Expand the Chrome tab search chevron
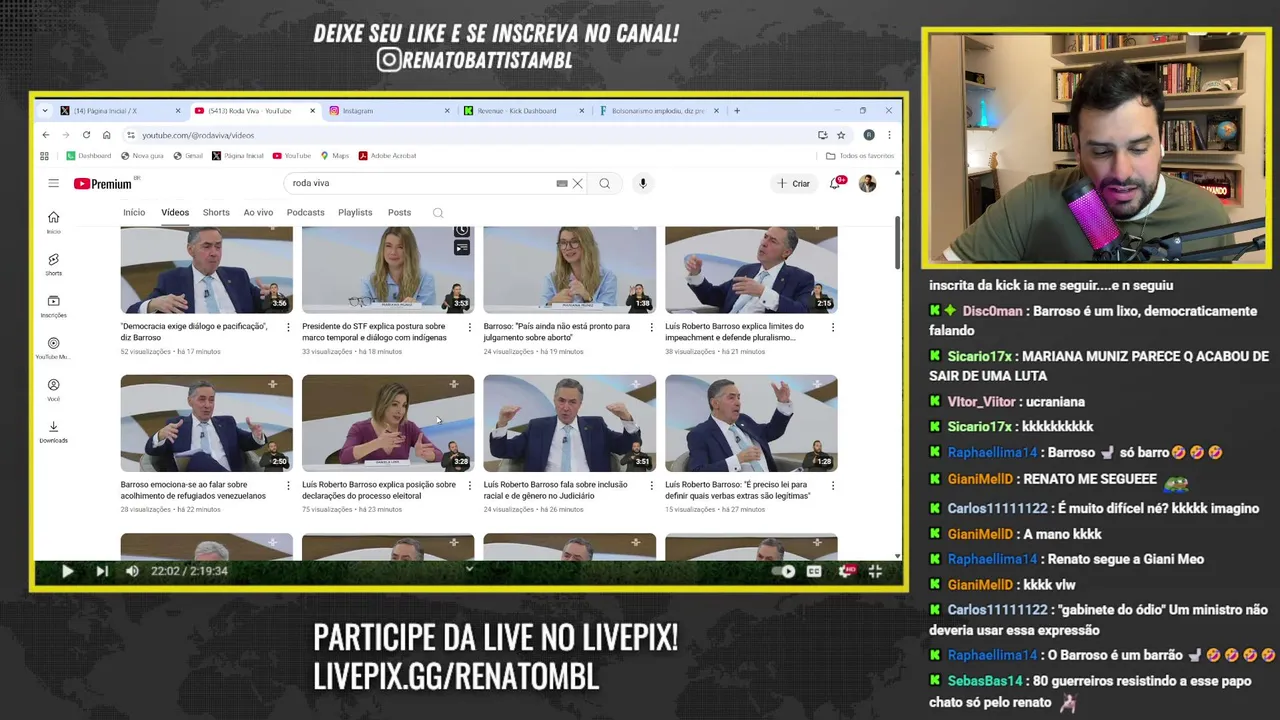Viewport: 1280px width, 720px height. click(45, 111)
